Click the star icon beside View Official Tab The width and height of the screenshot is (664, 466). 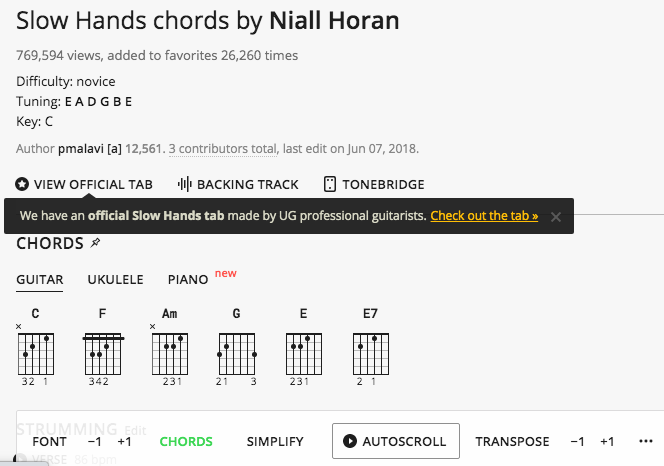tap(22, 184)
